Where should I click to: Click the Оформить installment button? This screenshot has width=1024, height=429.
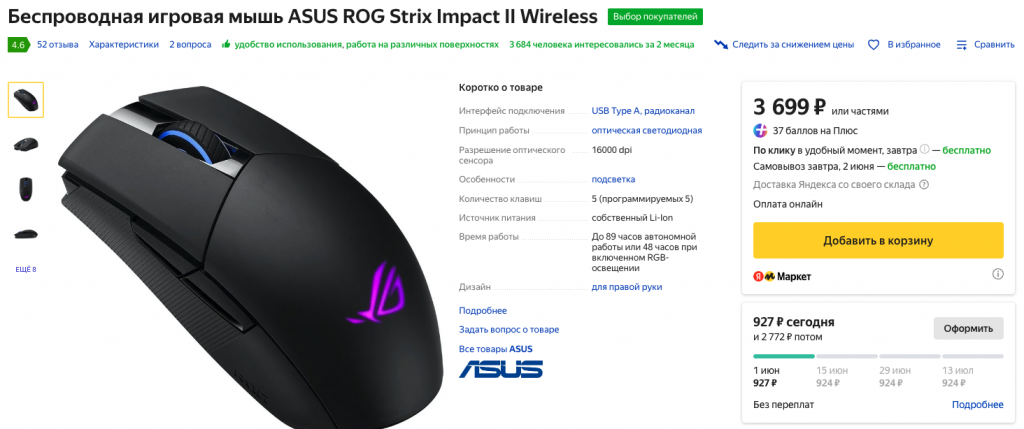(968, 328)
